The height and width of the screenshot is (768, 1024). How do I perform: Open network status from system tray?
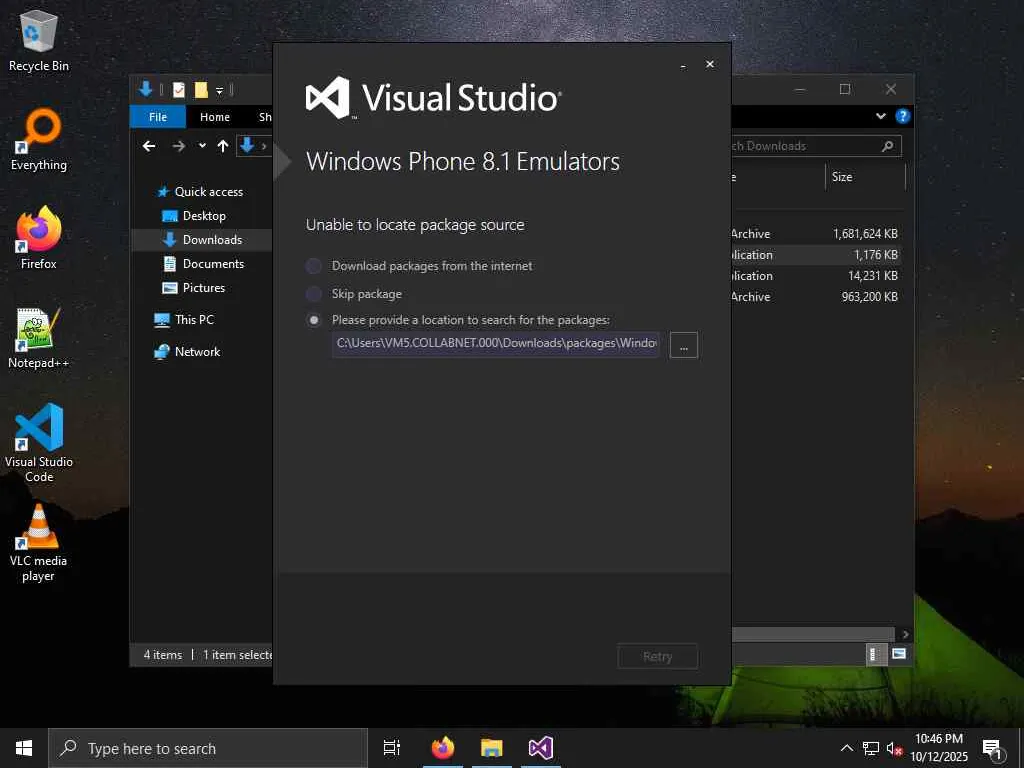[x=871, y=748]
